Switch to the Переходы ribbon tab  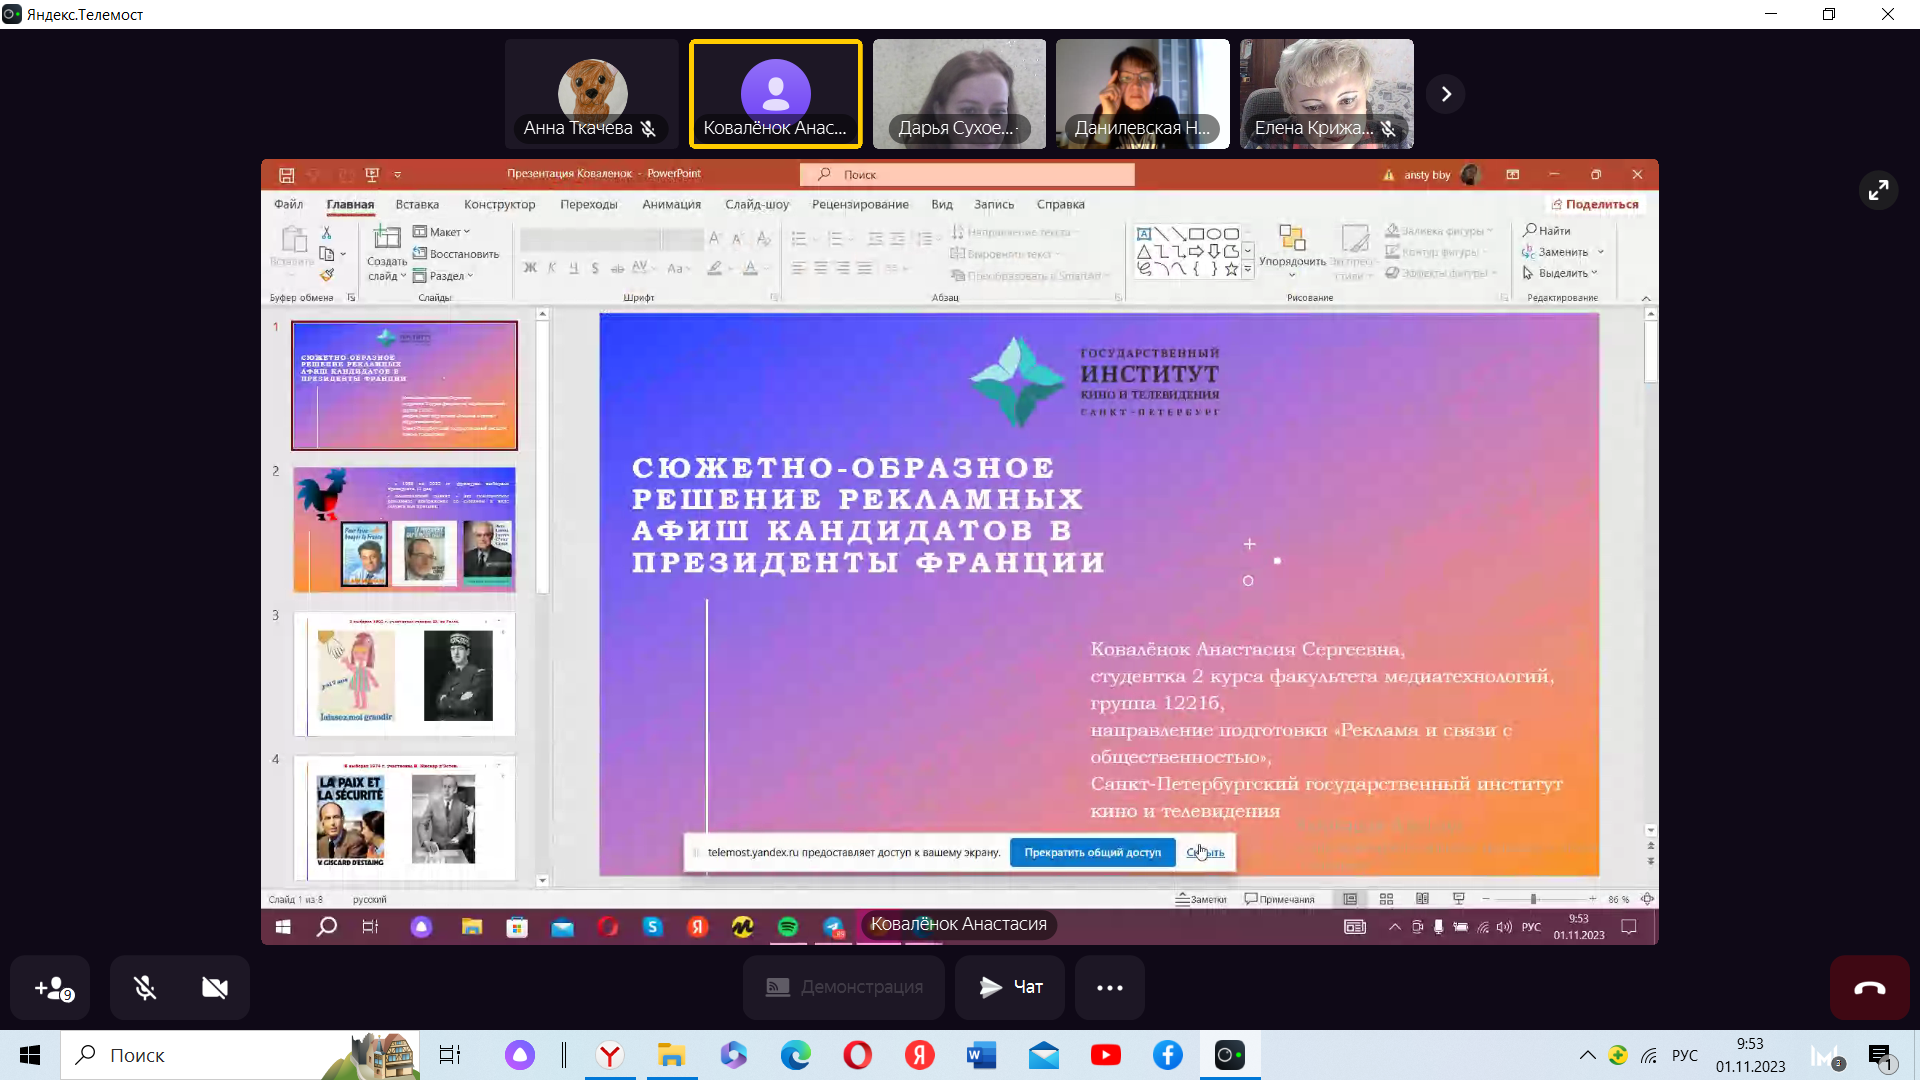click(589, 204)
